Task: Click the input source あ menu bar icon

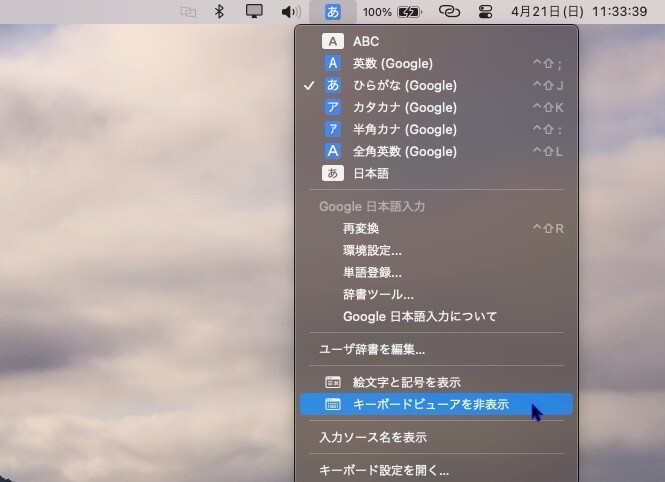Action: (332, 12)
